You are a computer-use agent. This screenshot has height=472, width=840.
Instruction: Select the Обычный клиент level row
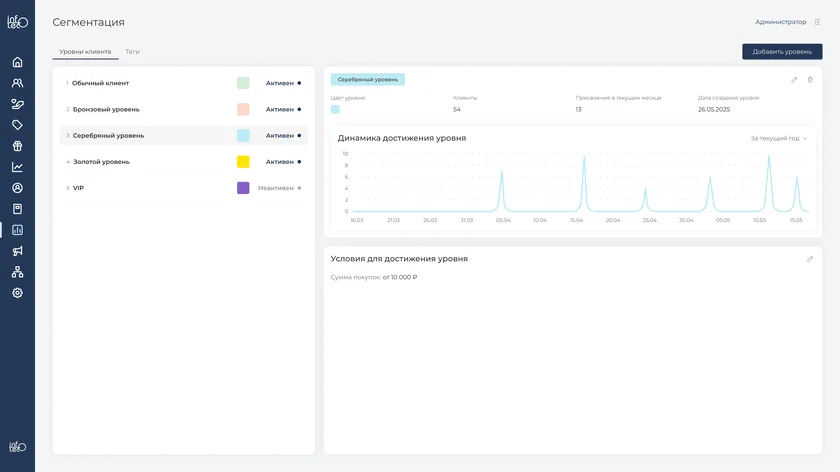(183, 83)
